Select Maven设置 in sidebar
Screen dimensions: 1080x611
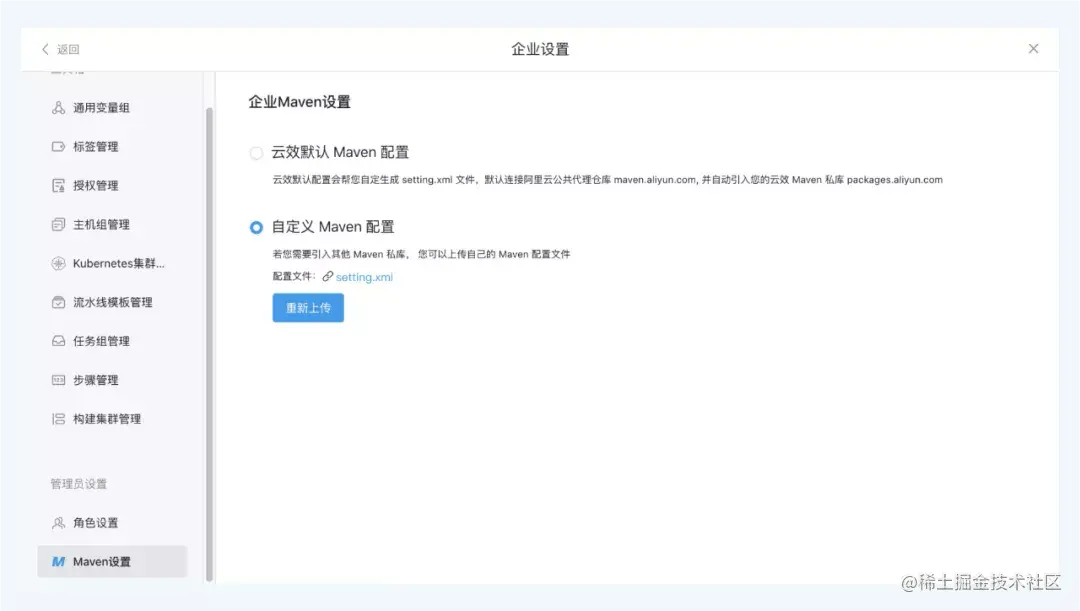tap(112, 561)
